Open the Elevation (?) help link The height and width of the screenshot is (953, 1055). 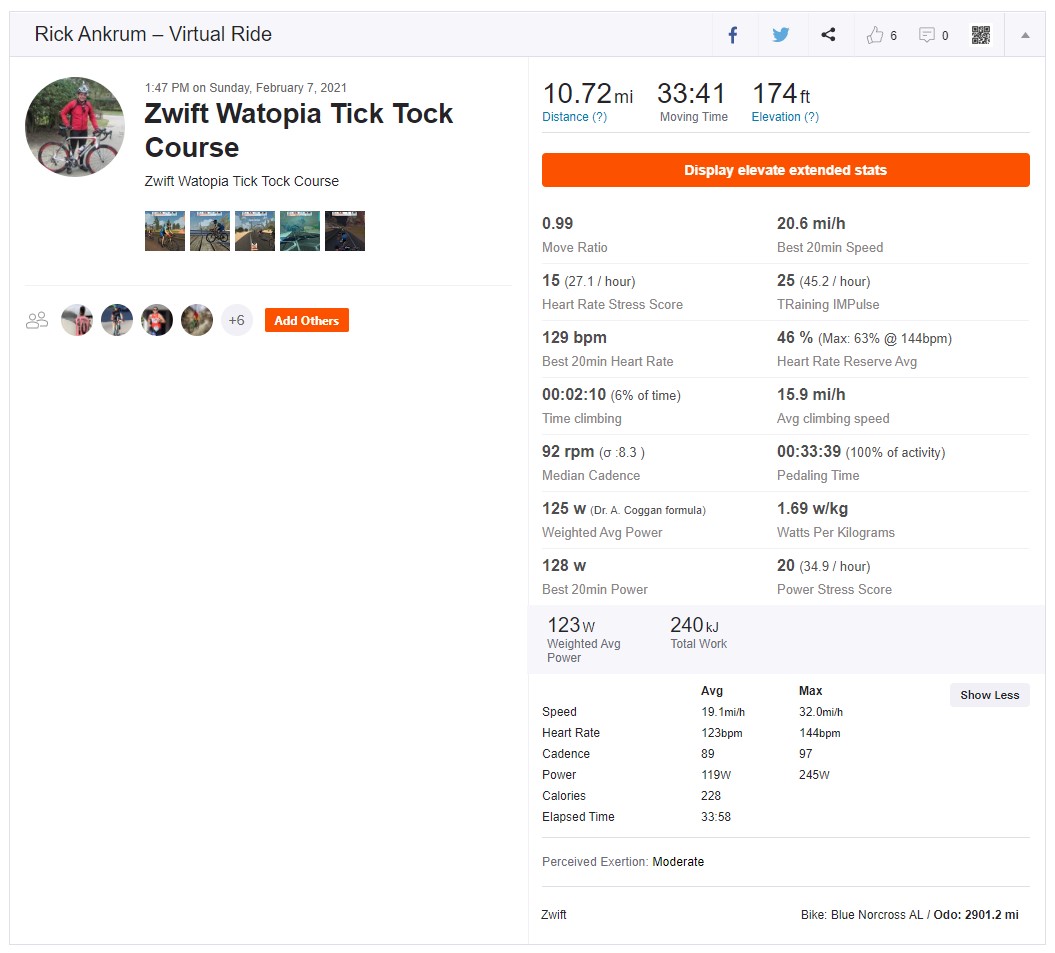(785, 117)
